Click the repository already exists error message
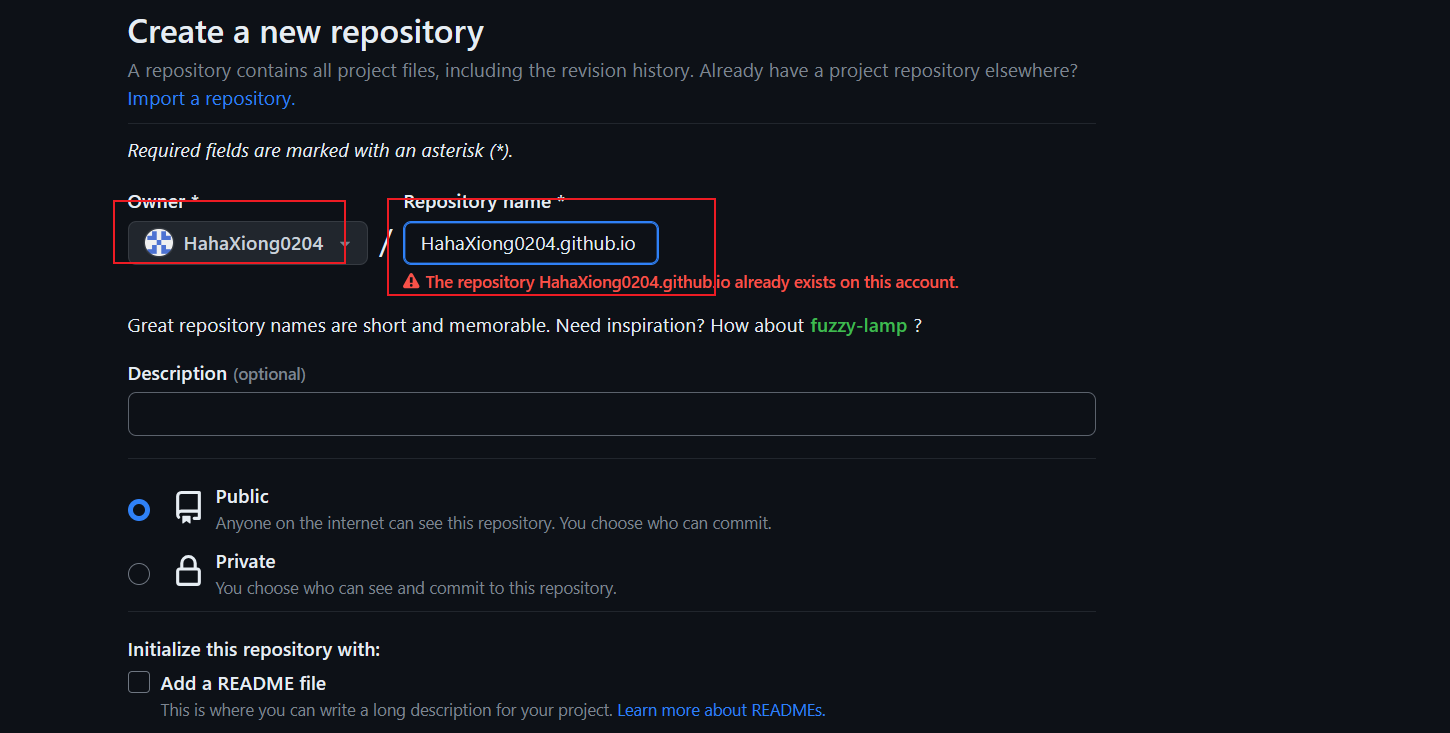The image size is (1450, 733). coord(691,282)
